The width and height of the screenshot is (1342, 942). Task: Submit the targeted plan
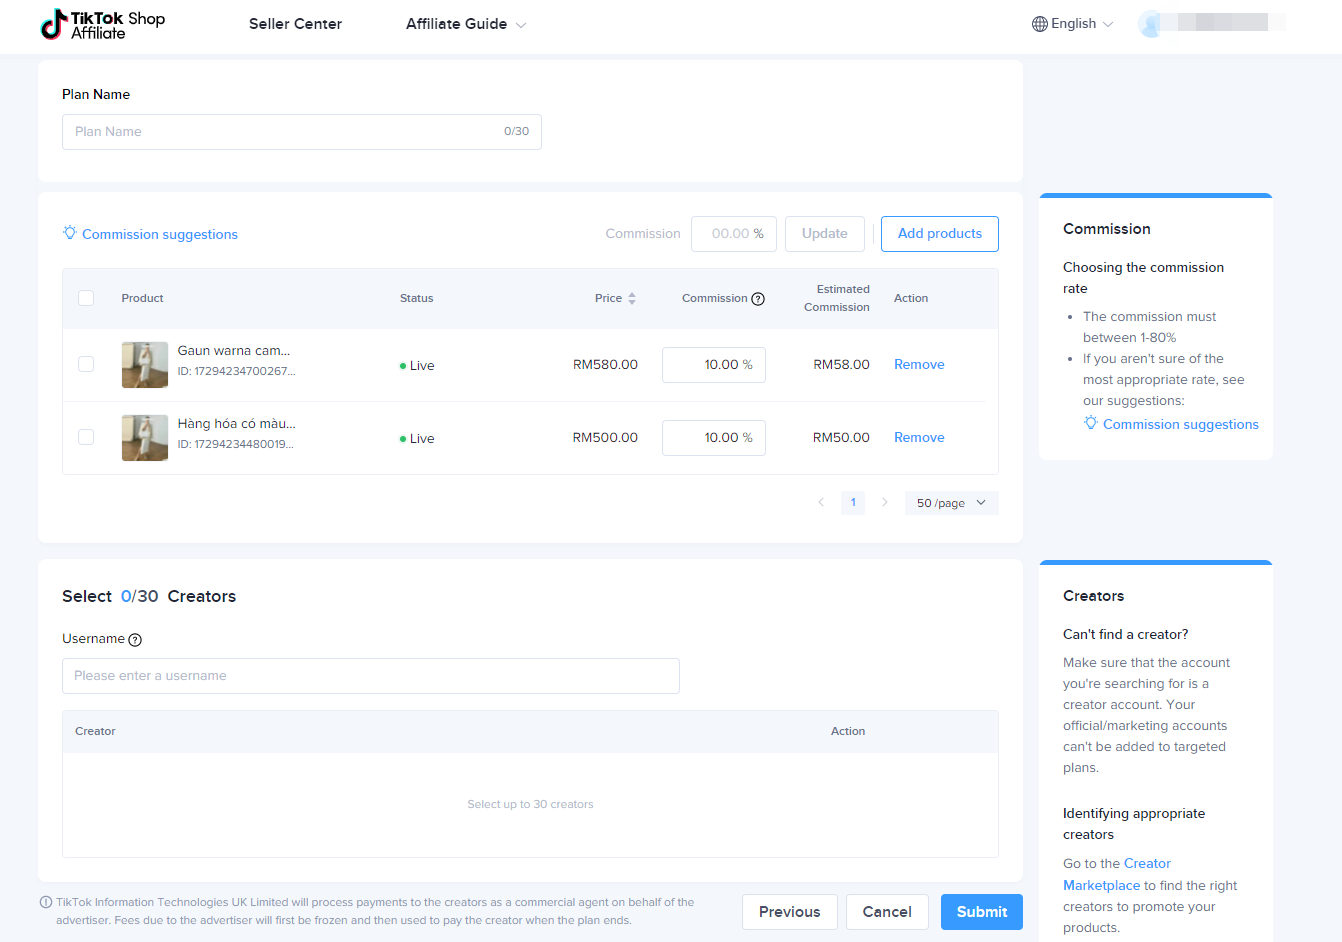981,912
